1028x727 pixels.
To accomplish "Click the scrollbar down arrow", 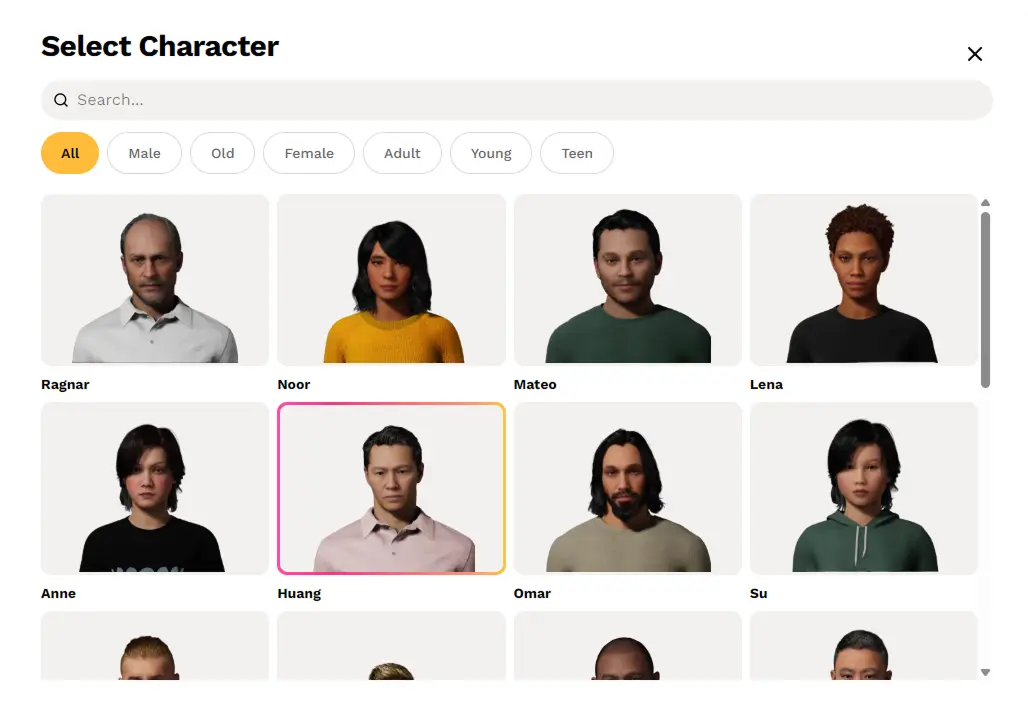I will click(986, 673).
